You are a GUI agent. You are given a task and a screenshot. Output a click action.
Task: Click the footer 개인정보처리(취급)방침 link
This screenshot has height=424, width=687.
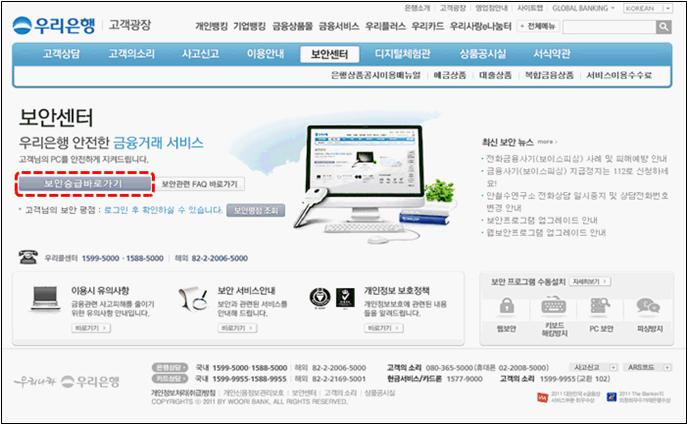183,393
